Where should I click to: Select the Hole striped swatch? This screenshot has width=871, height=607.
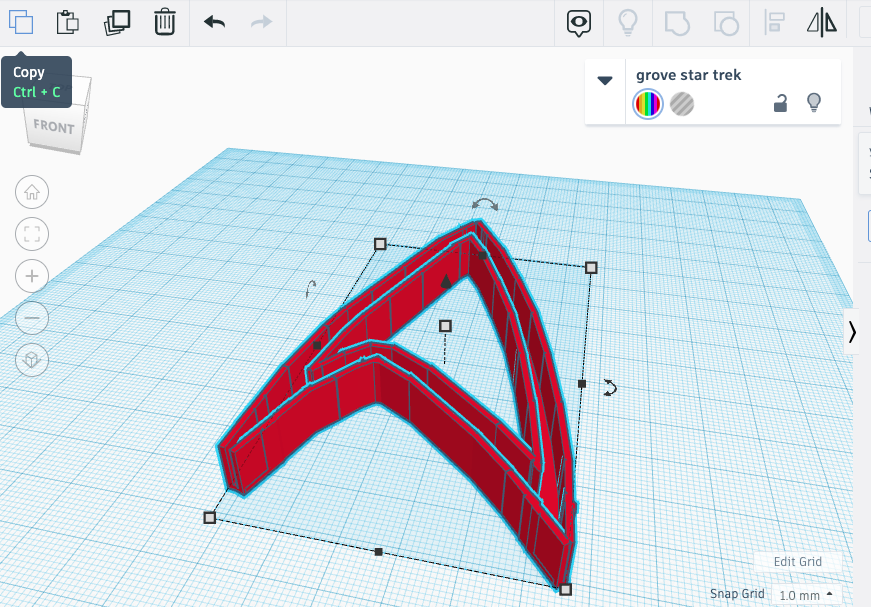[682, 104]
